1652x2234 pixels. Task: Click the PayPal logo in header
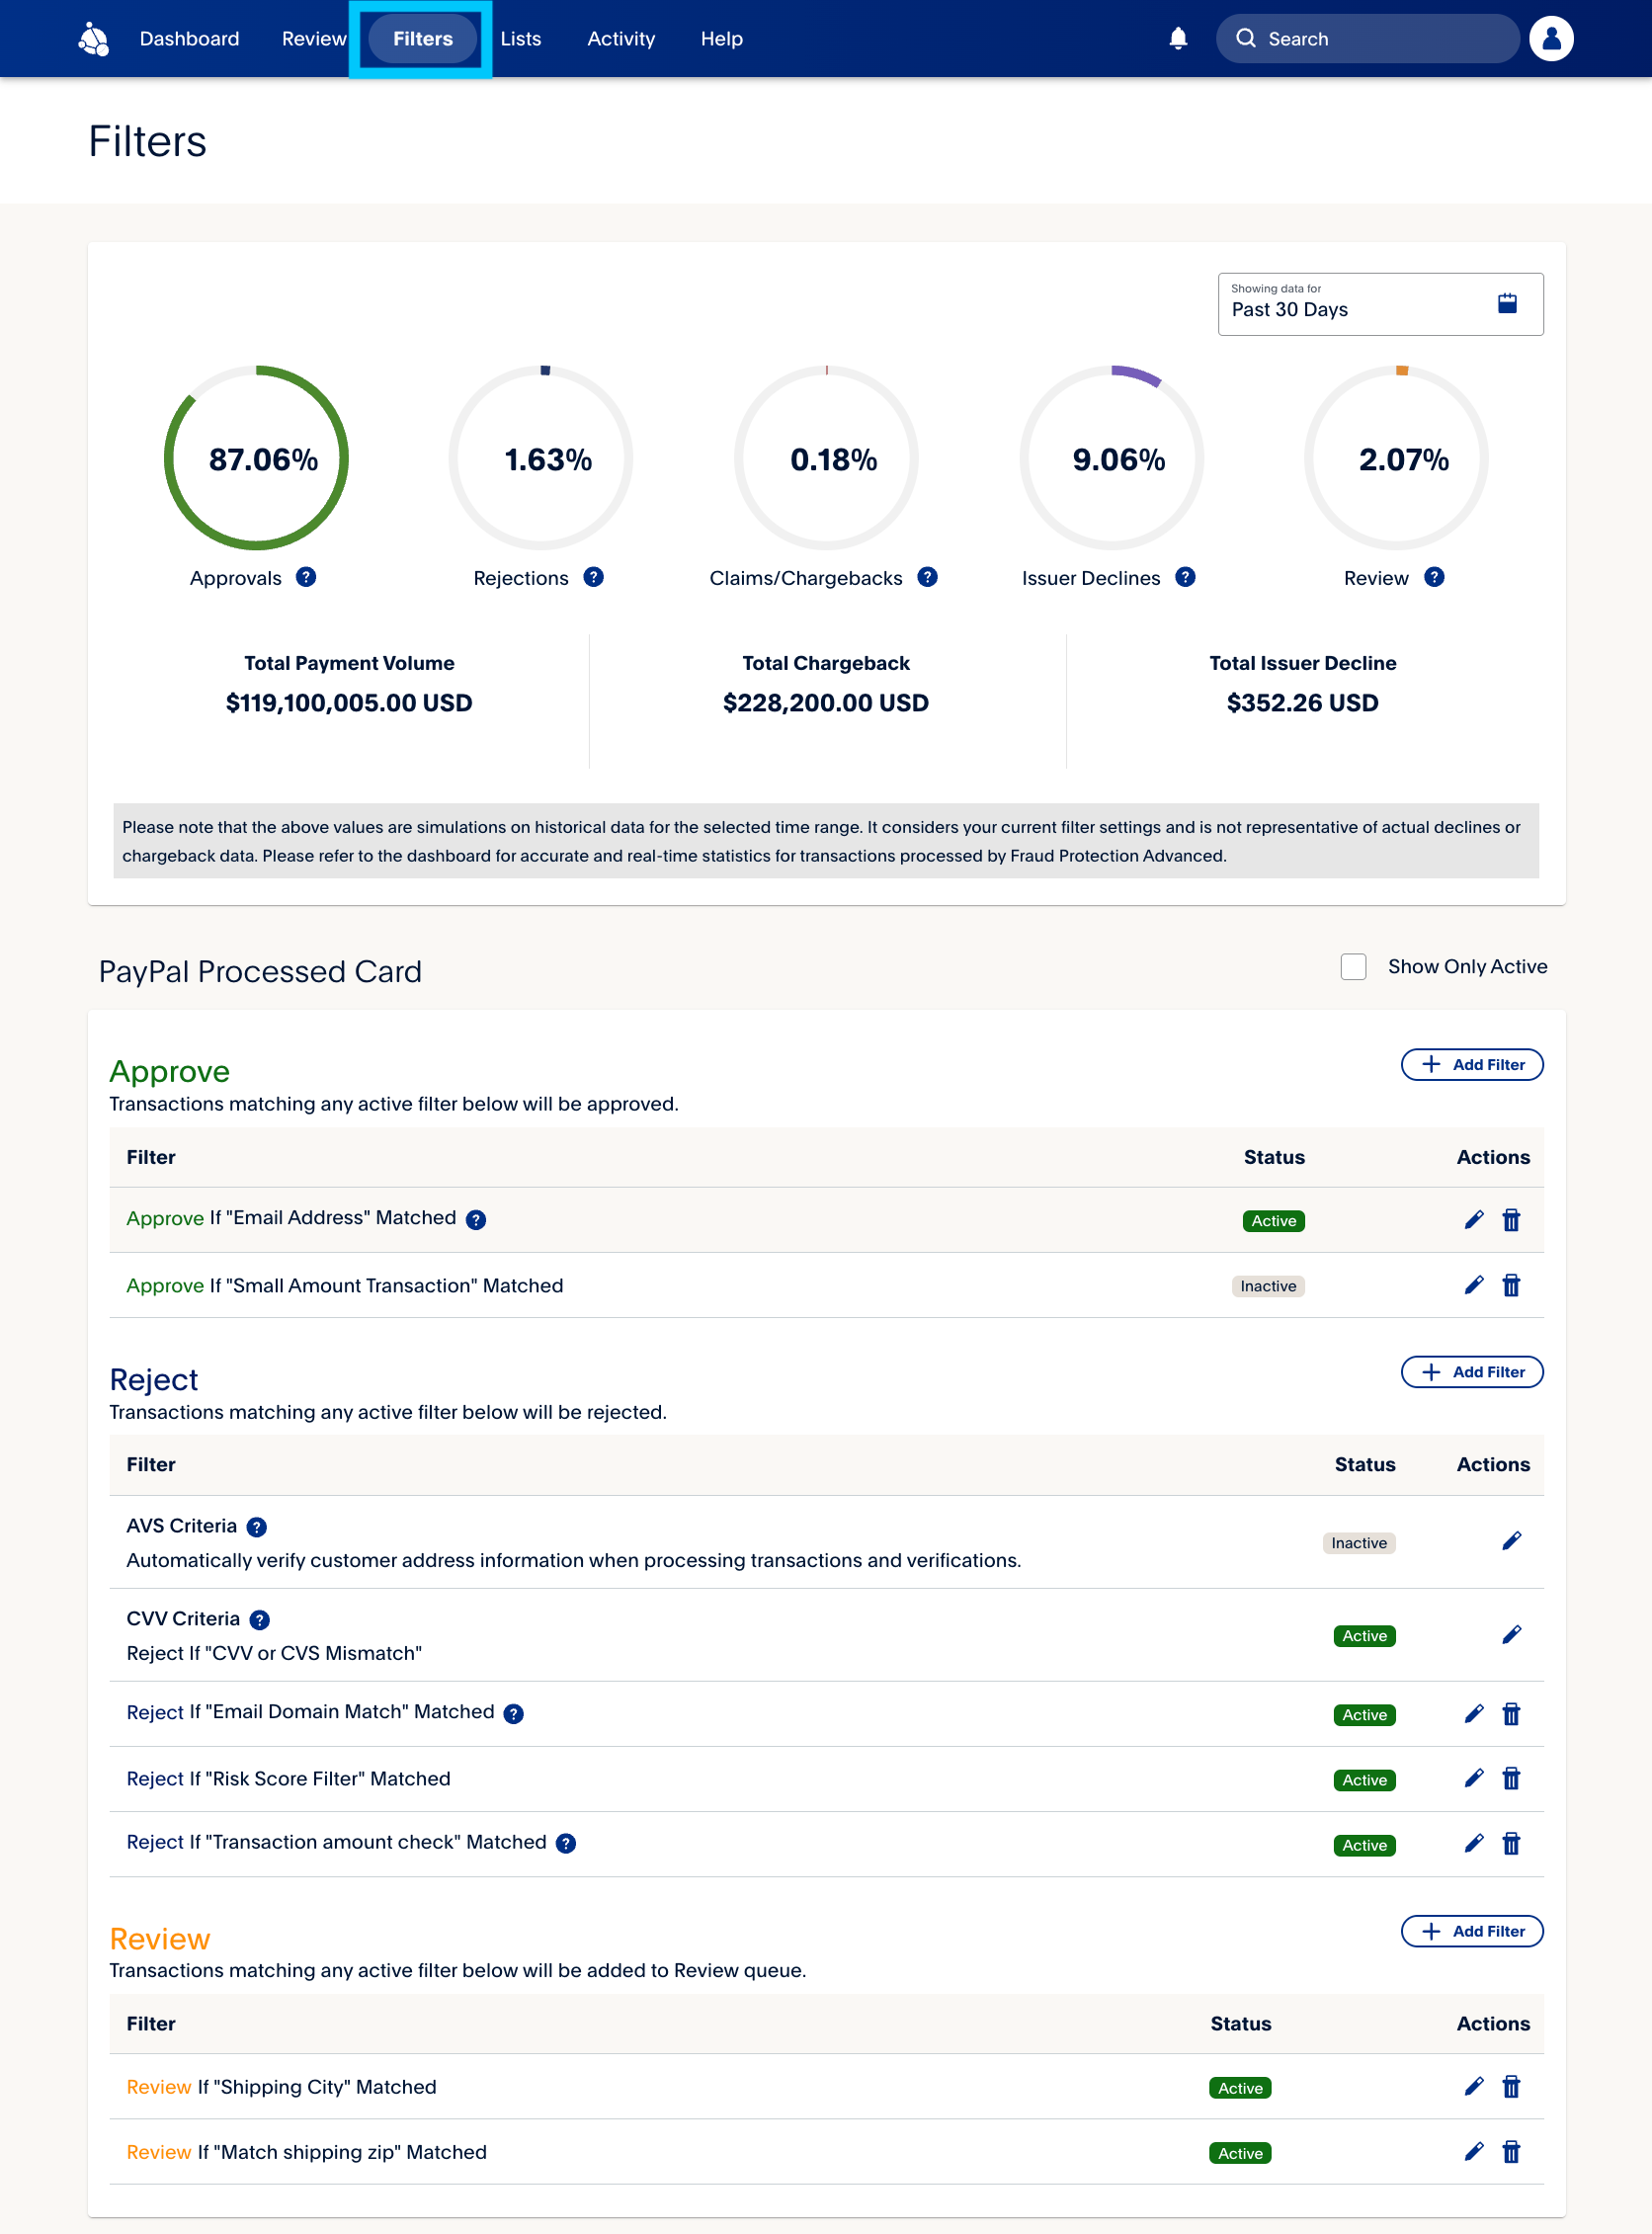tap(93, 39)
